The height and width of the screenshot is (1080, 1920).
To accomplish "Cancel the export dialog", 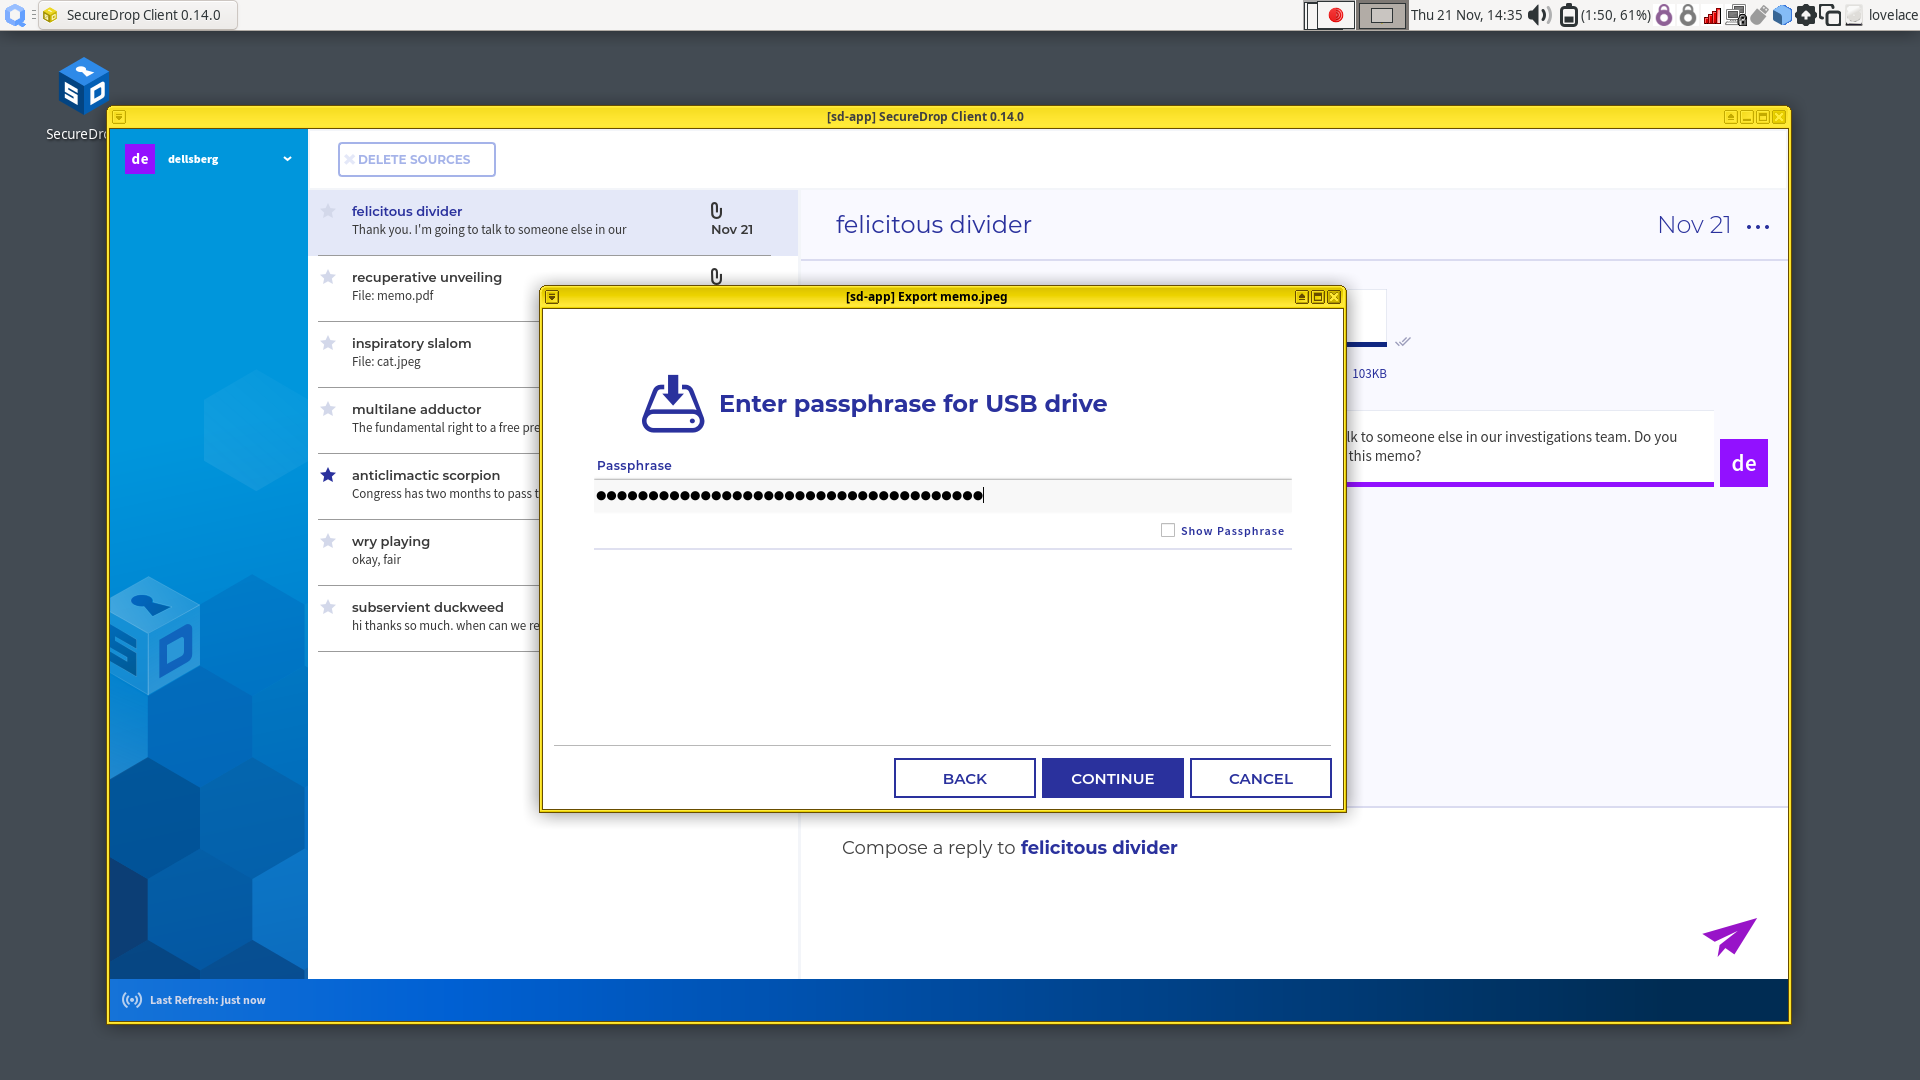I will tap(1260, 778).
